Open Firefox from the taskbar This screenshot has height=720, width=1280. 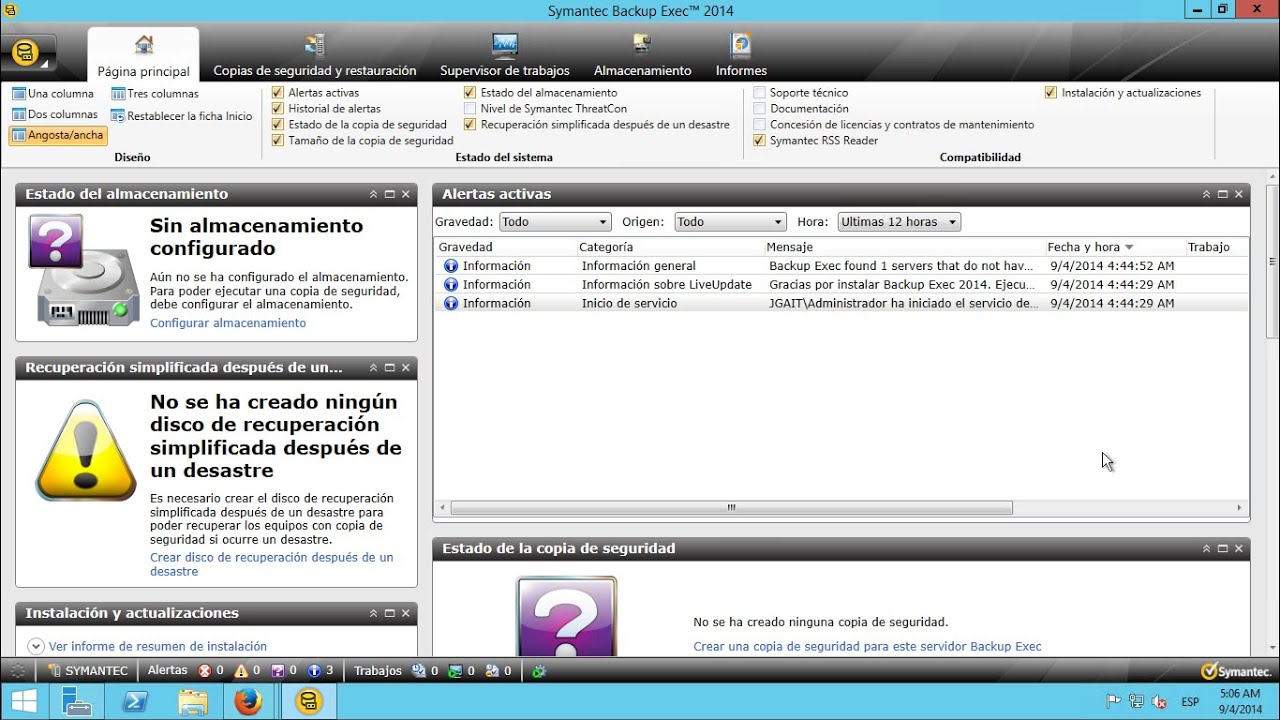point(248,702)
